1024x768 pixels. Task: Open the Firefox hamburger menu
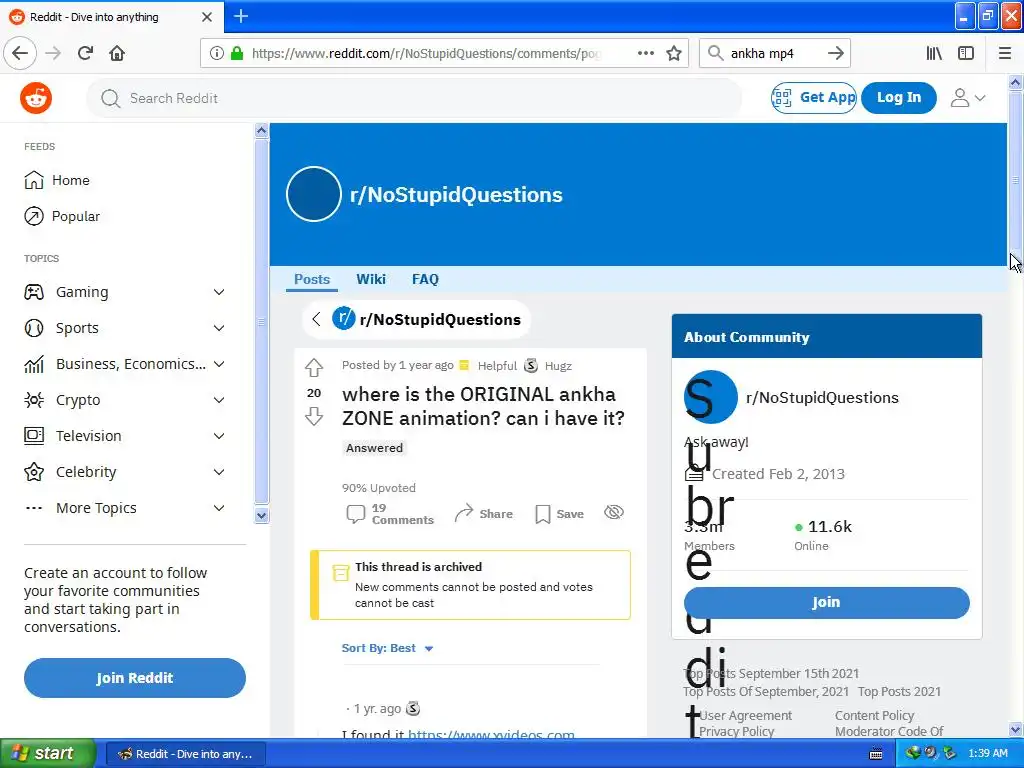[1005, 54]
